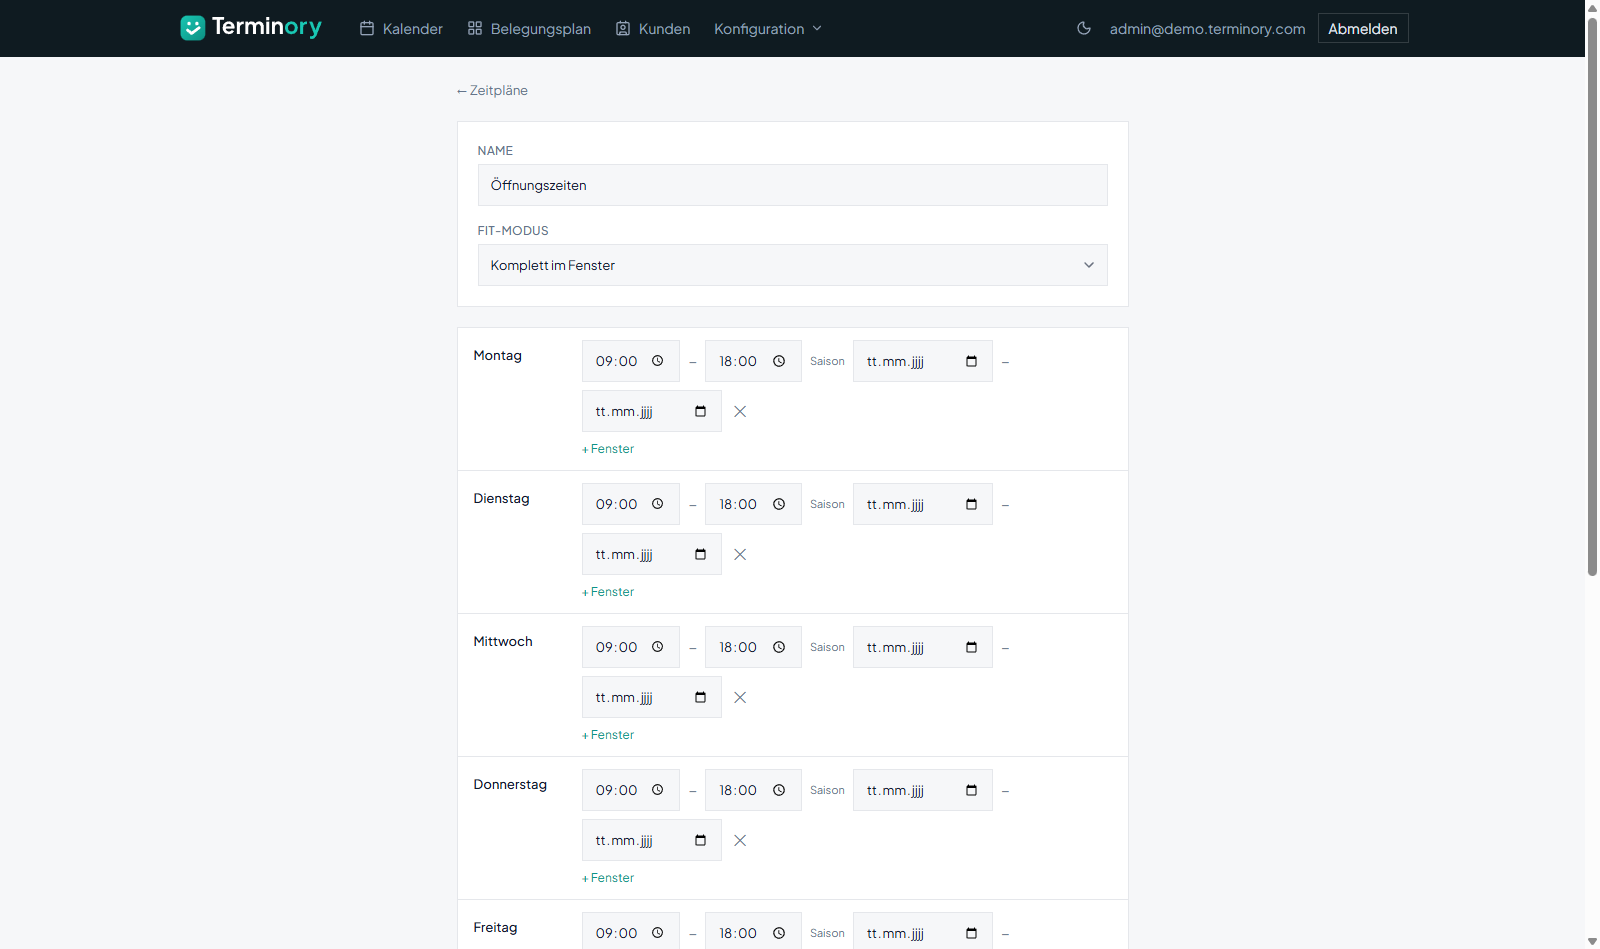The height and width of the screenshot is (949, 1600).
Task: Remove the Mittwoch time window
Action: point(740,697)
